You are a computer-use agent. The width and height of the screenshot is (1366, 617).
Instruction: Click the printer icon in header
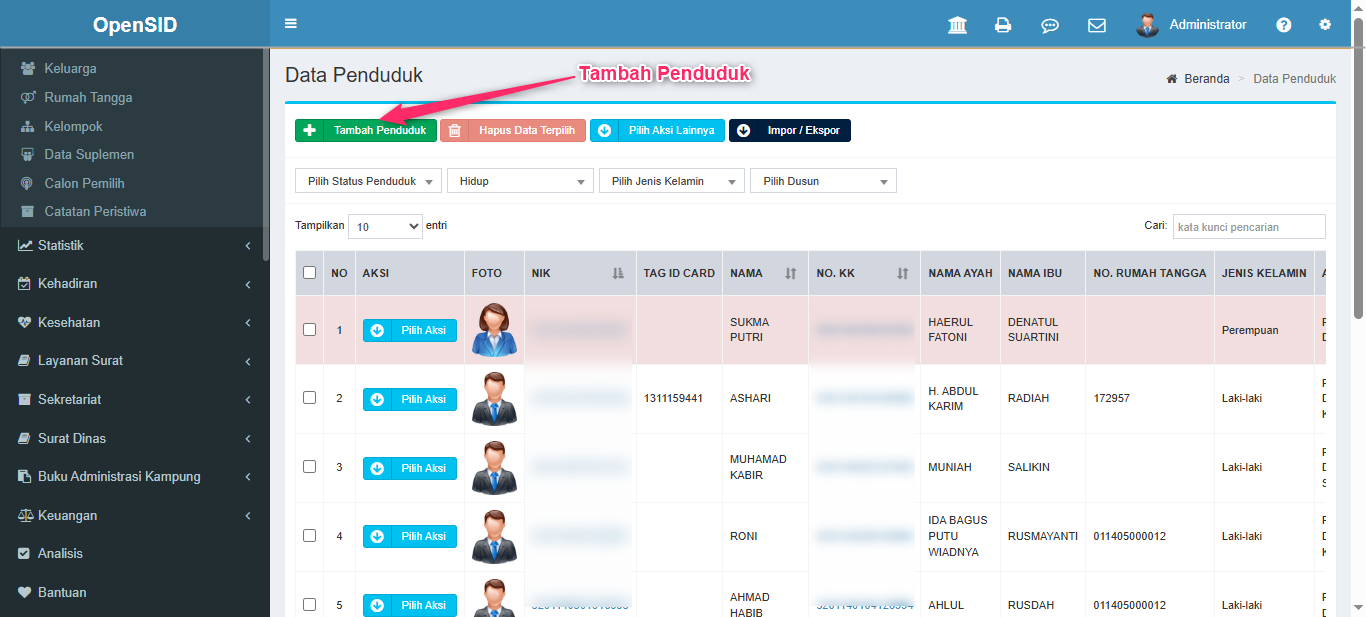tap(1003, 25)
